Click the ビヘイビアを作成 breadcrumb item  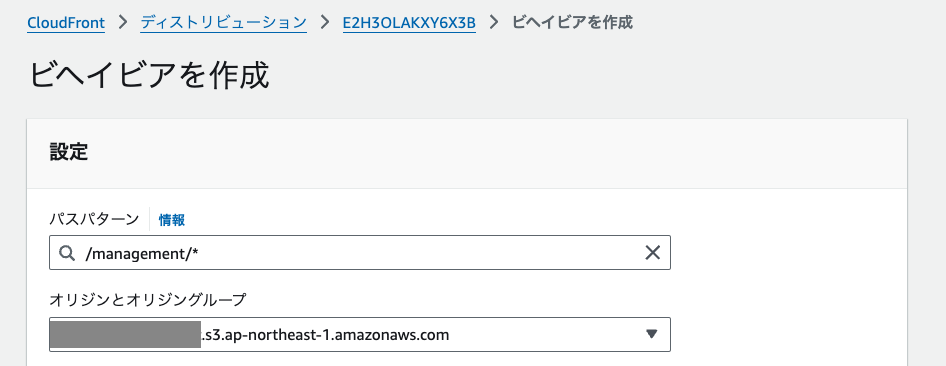click(x=572, y=23)
